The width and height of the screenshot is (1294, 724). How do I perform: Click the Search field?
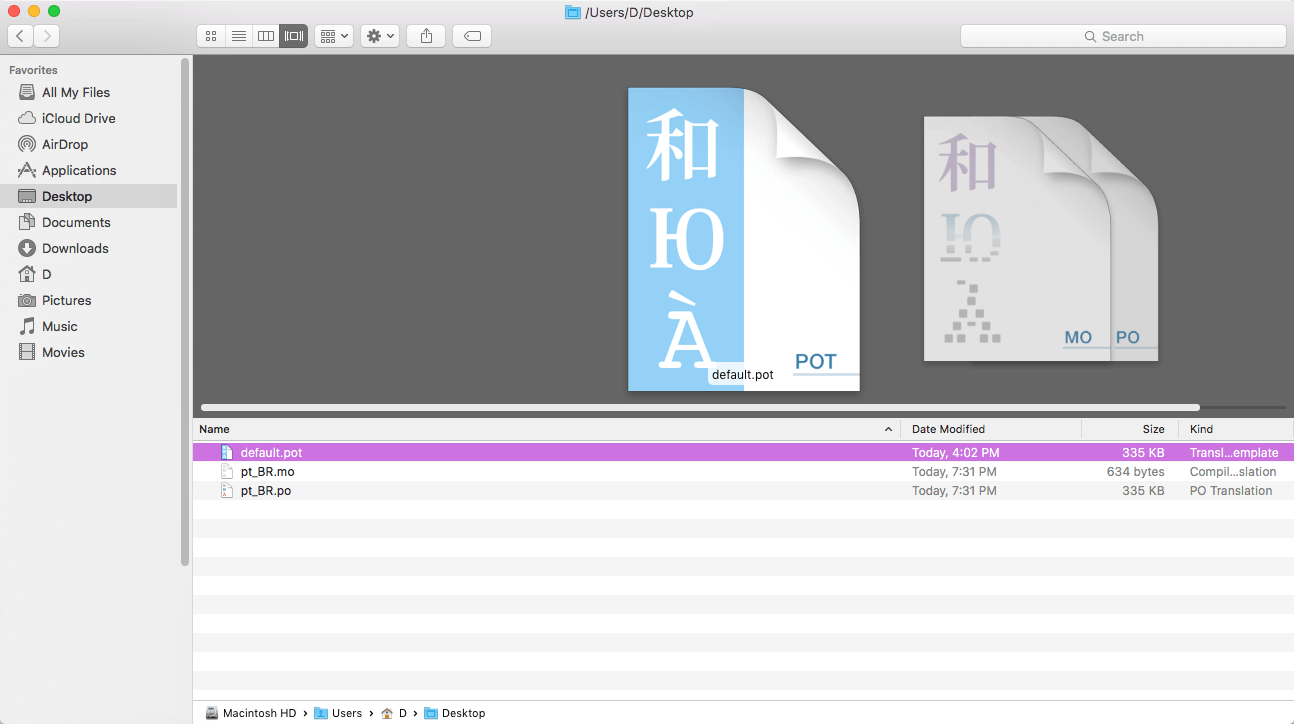click(1122, 36)
